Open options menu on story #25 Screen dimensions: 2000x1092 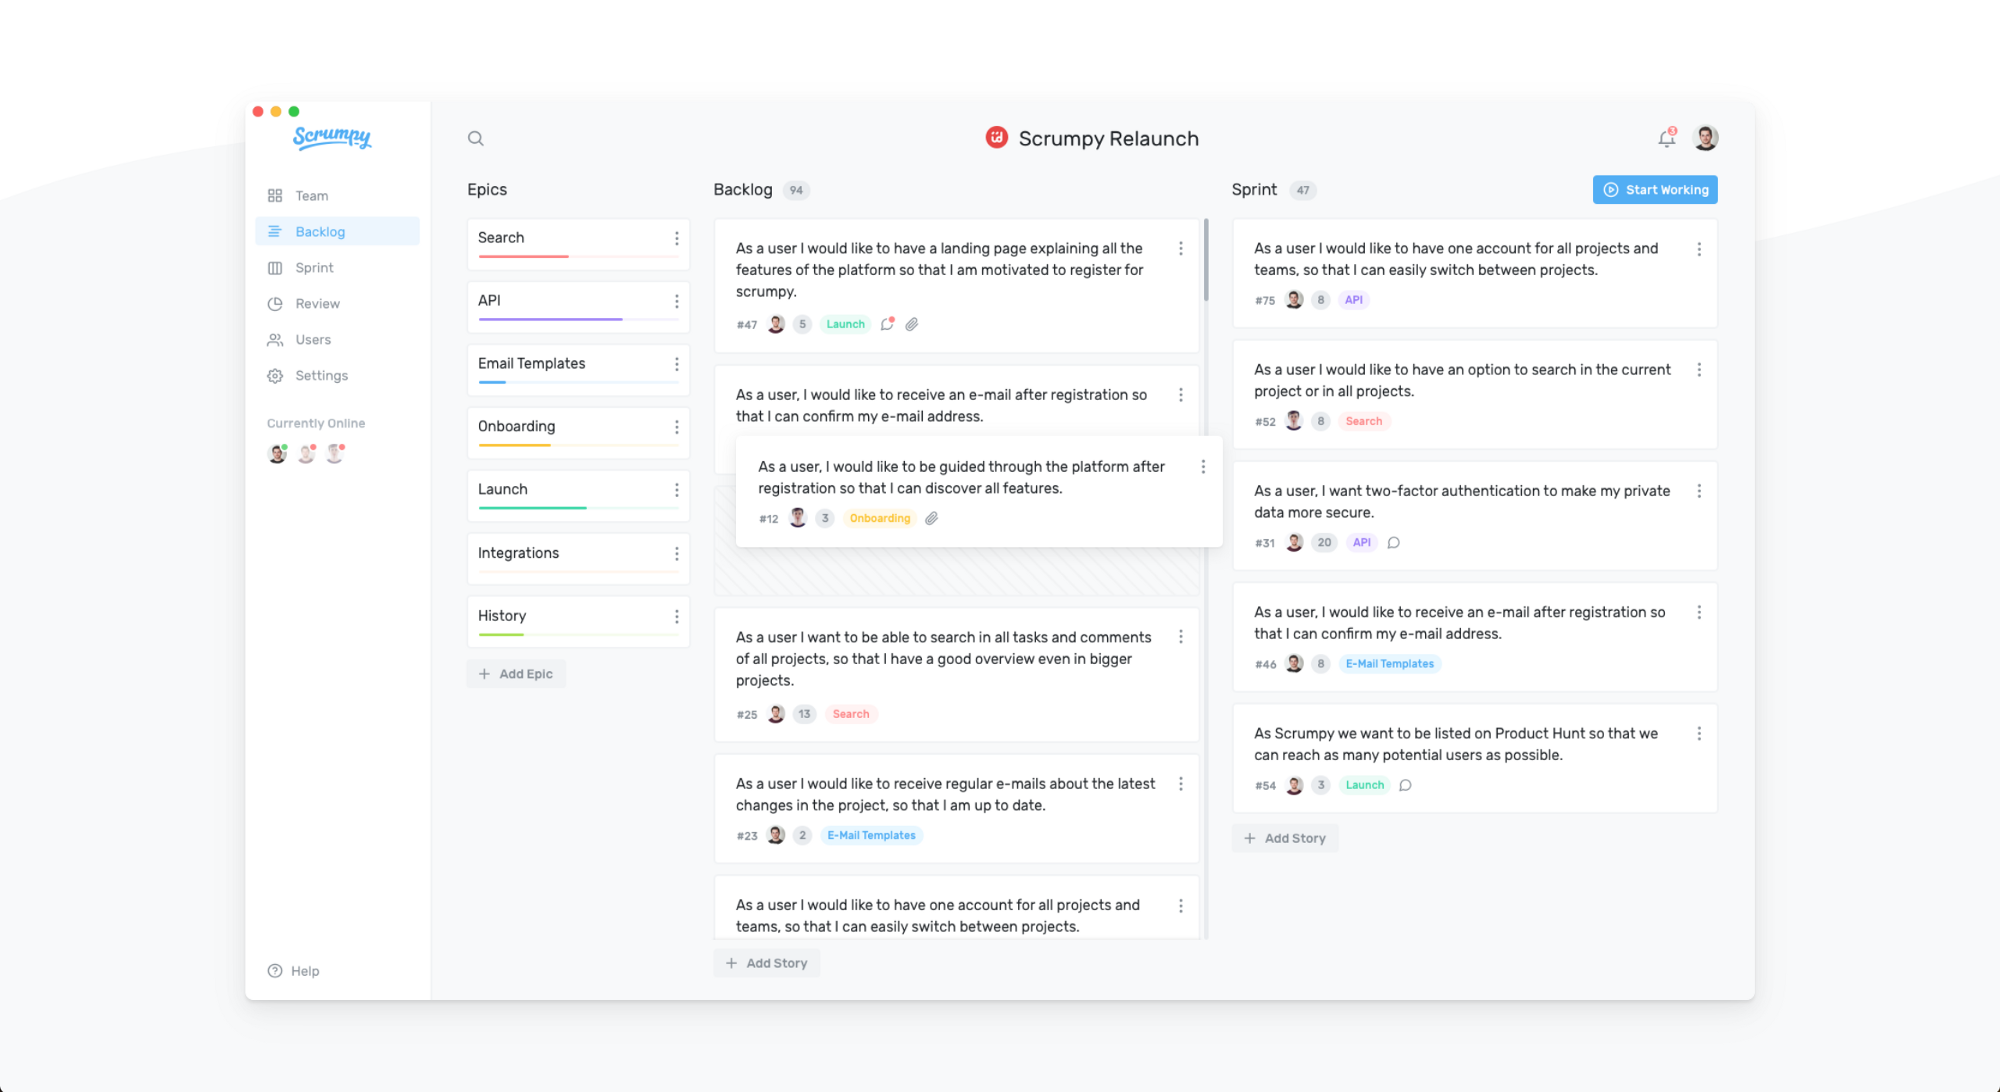click(x=1181, y=636)
